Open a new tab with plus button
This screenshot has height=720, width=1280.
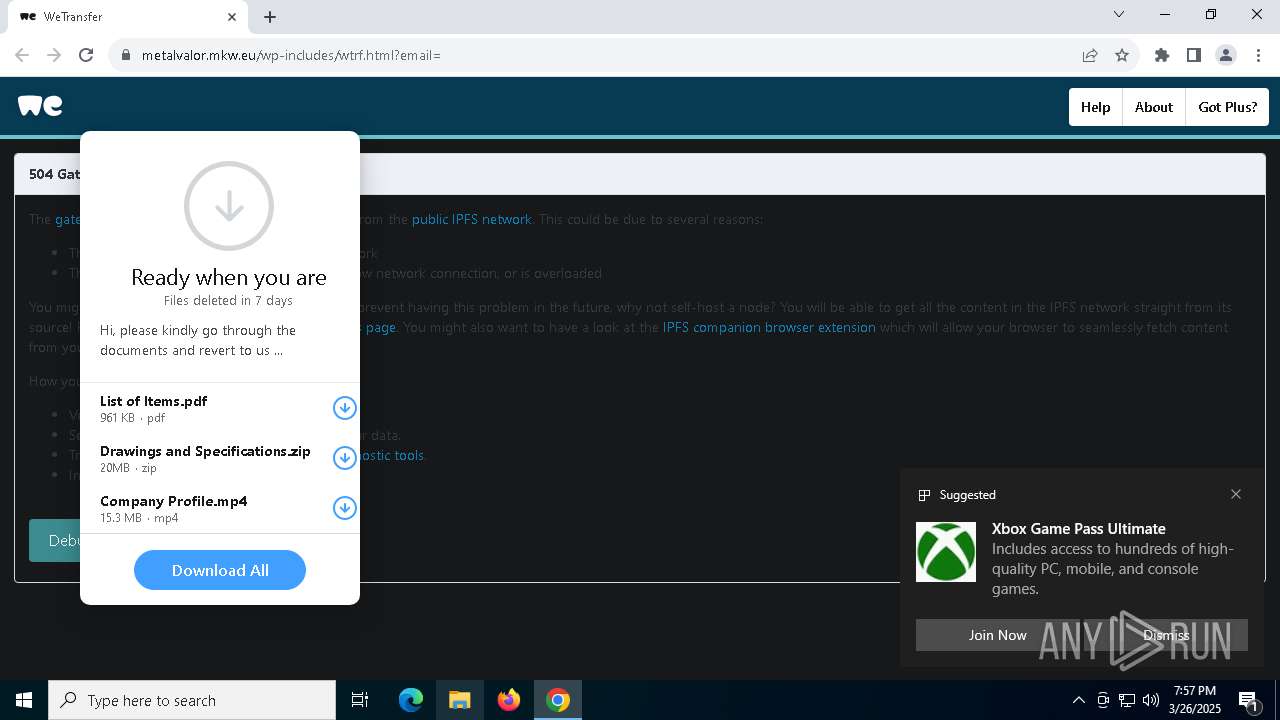click(270, 17)
